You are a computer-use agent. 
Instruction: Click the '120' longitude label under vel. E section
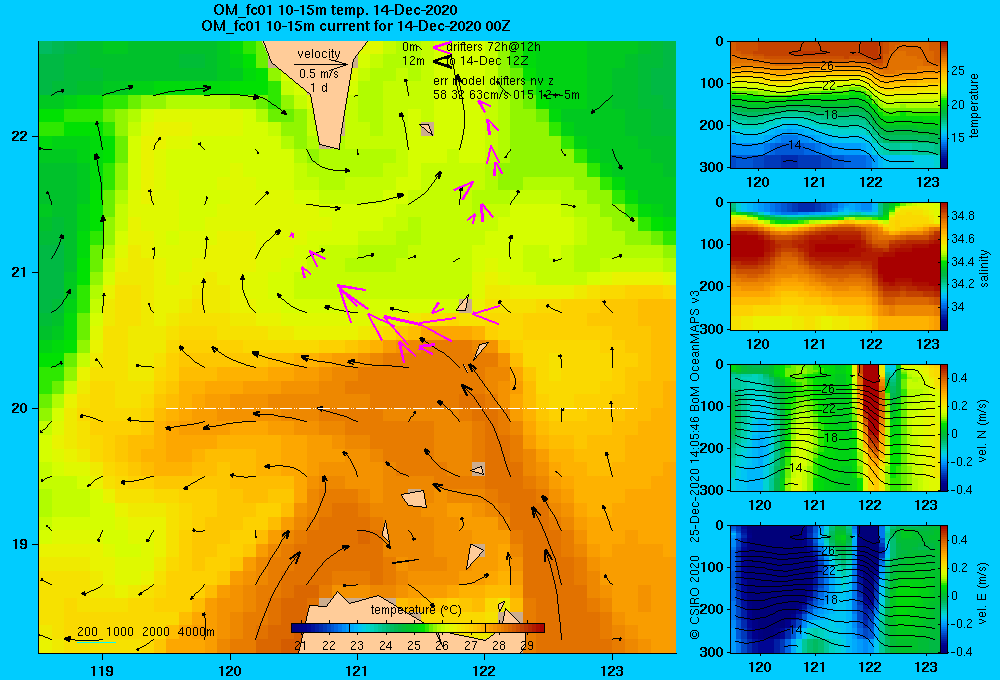pyautogui.click(x=758, y=667)
